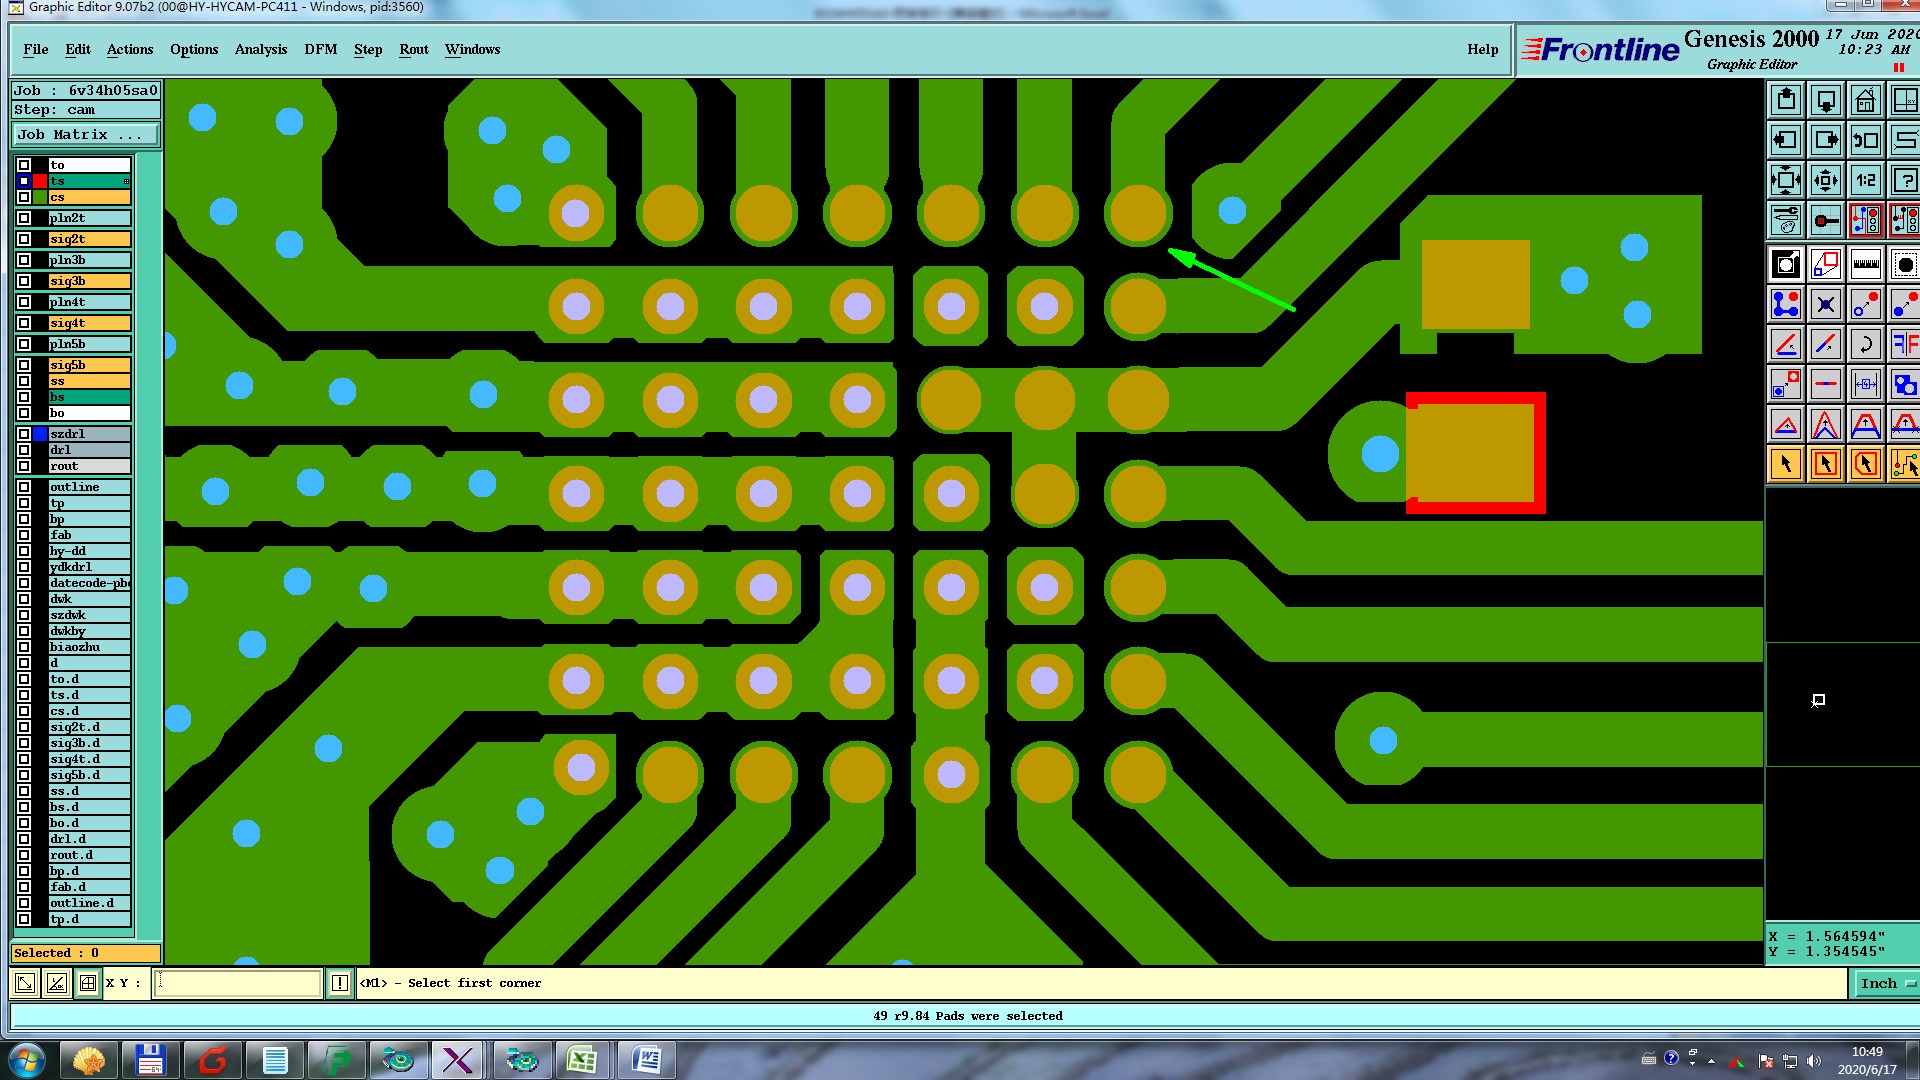Click the zoom-to-fit arrows icon

1786,181
